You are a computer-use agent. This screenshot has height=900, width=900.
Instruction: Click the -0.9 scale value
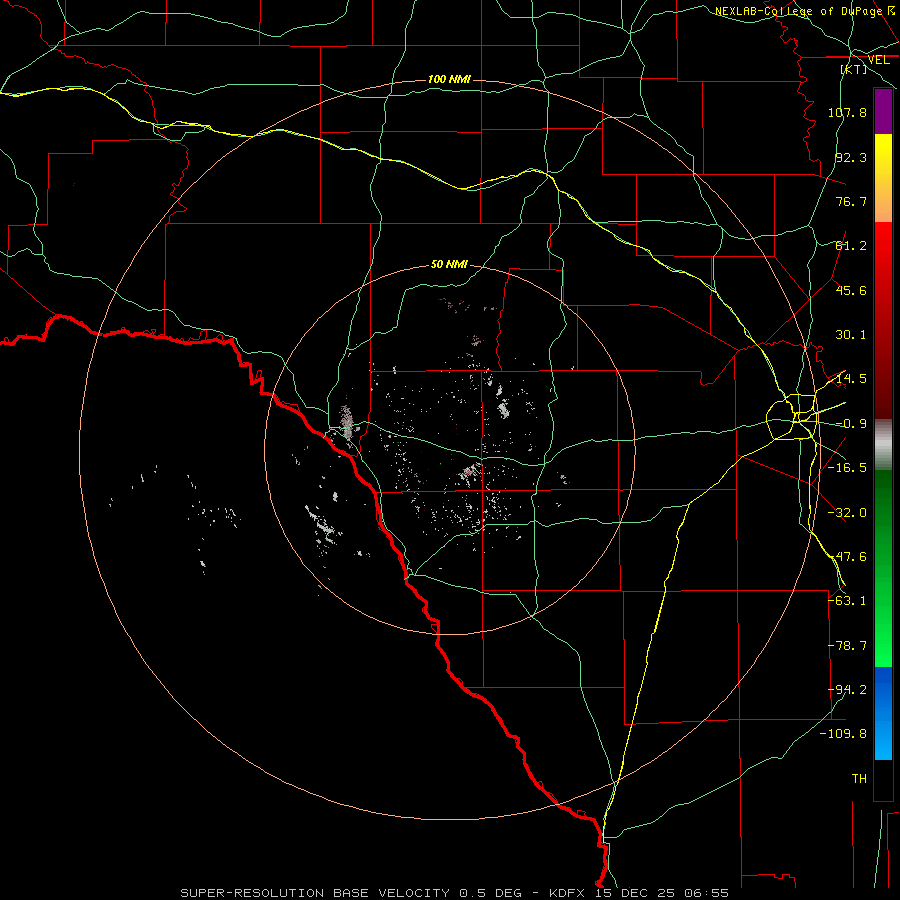[x=851, y=424]
